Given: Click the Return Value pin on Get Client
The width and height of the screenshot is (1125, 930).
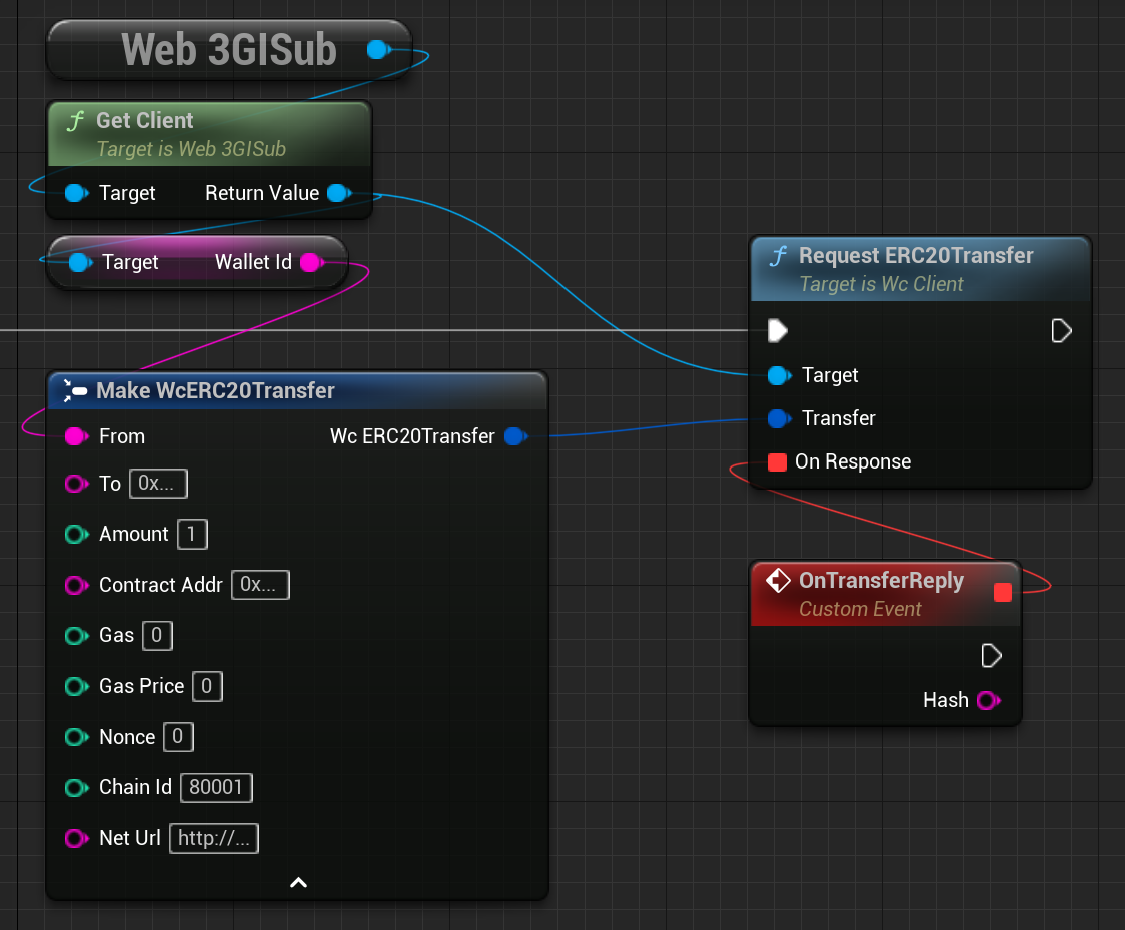Looking at the screenshot, I should click(x=336, y=193).
